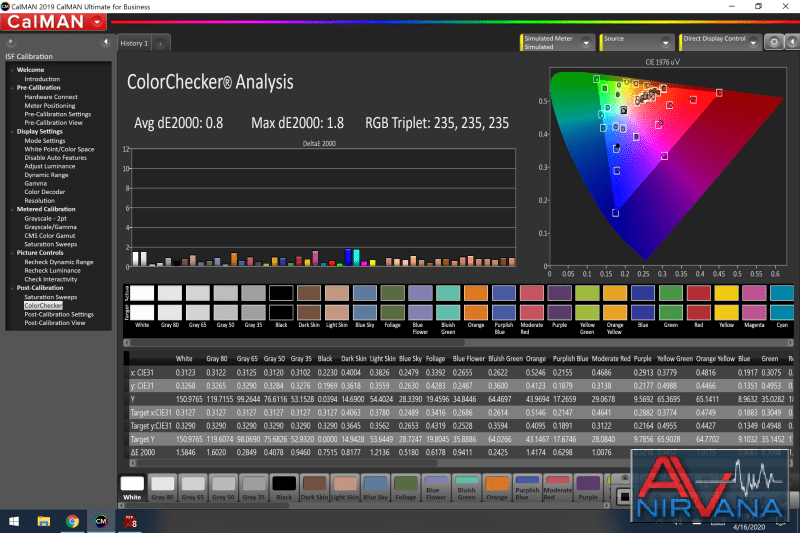Select the Yellow swatch in the comparison strip

pos(726,302)
